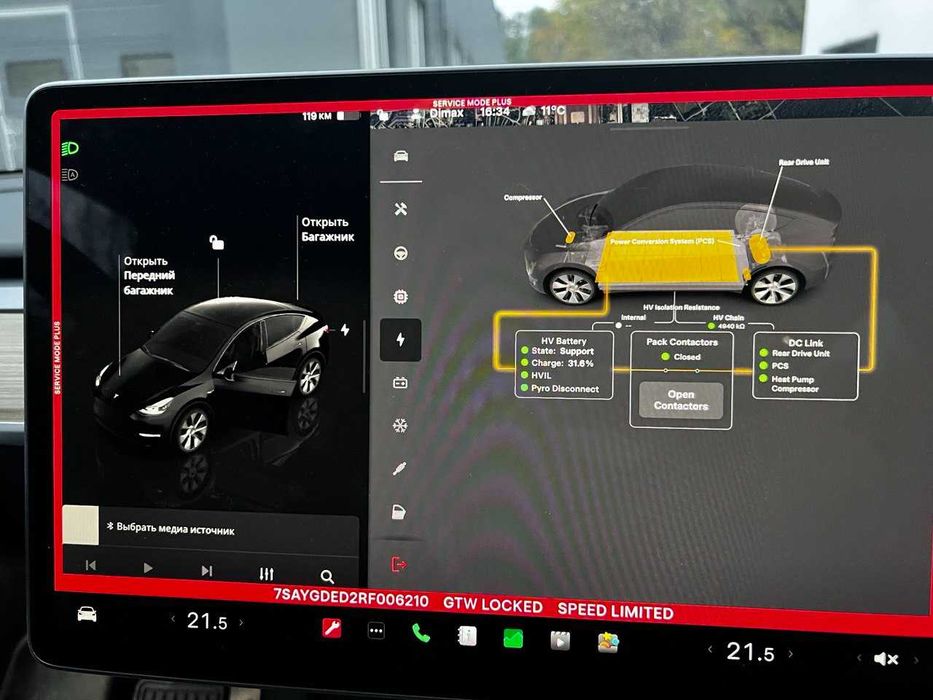Open car controls from the bottom-bar car icon
933x700 pixels.
pos(87,614)
